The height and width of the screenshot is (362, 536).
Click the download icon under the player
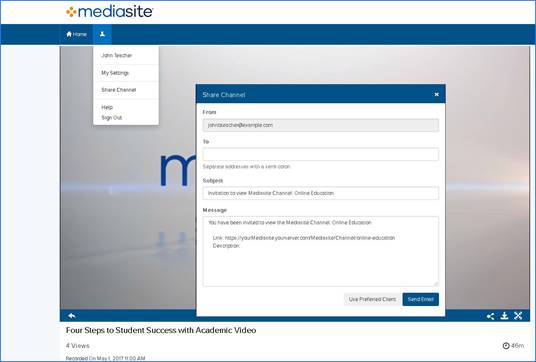[504, 316]
